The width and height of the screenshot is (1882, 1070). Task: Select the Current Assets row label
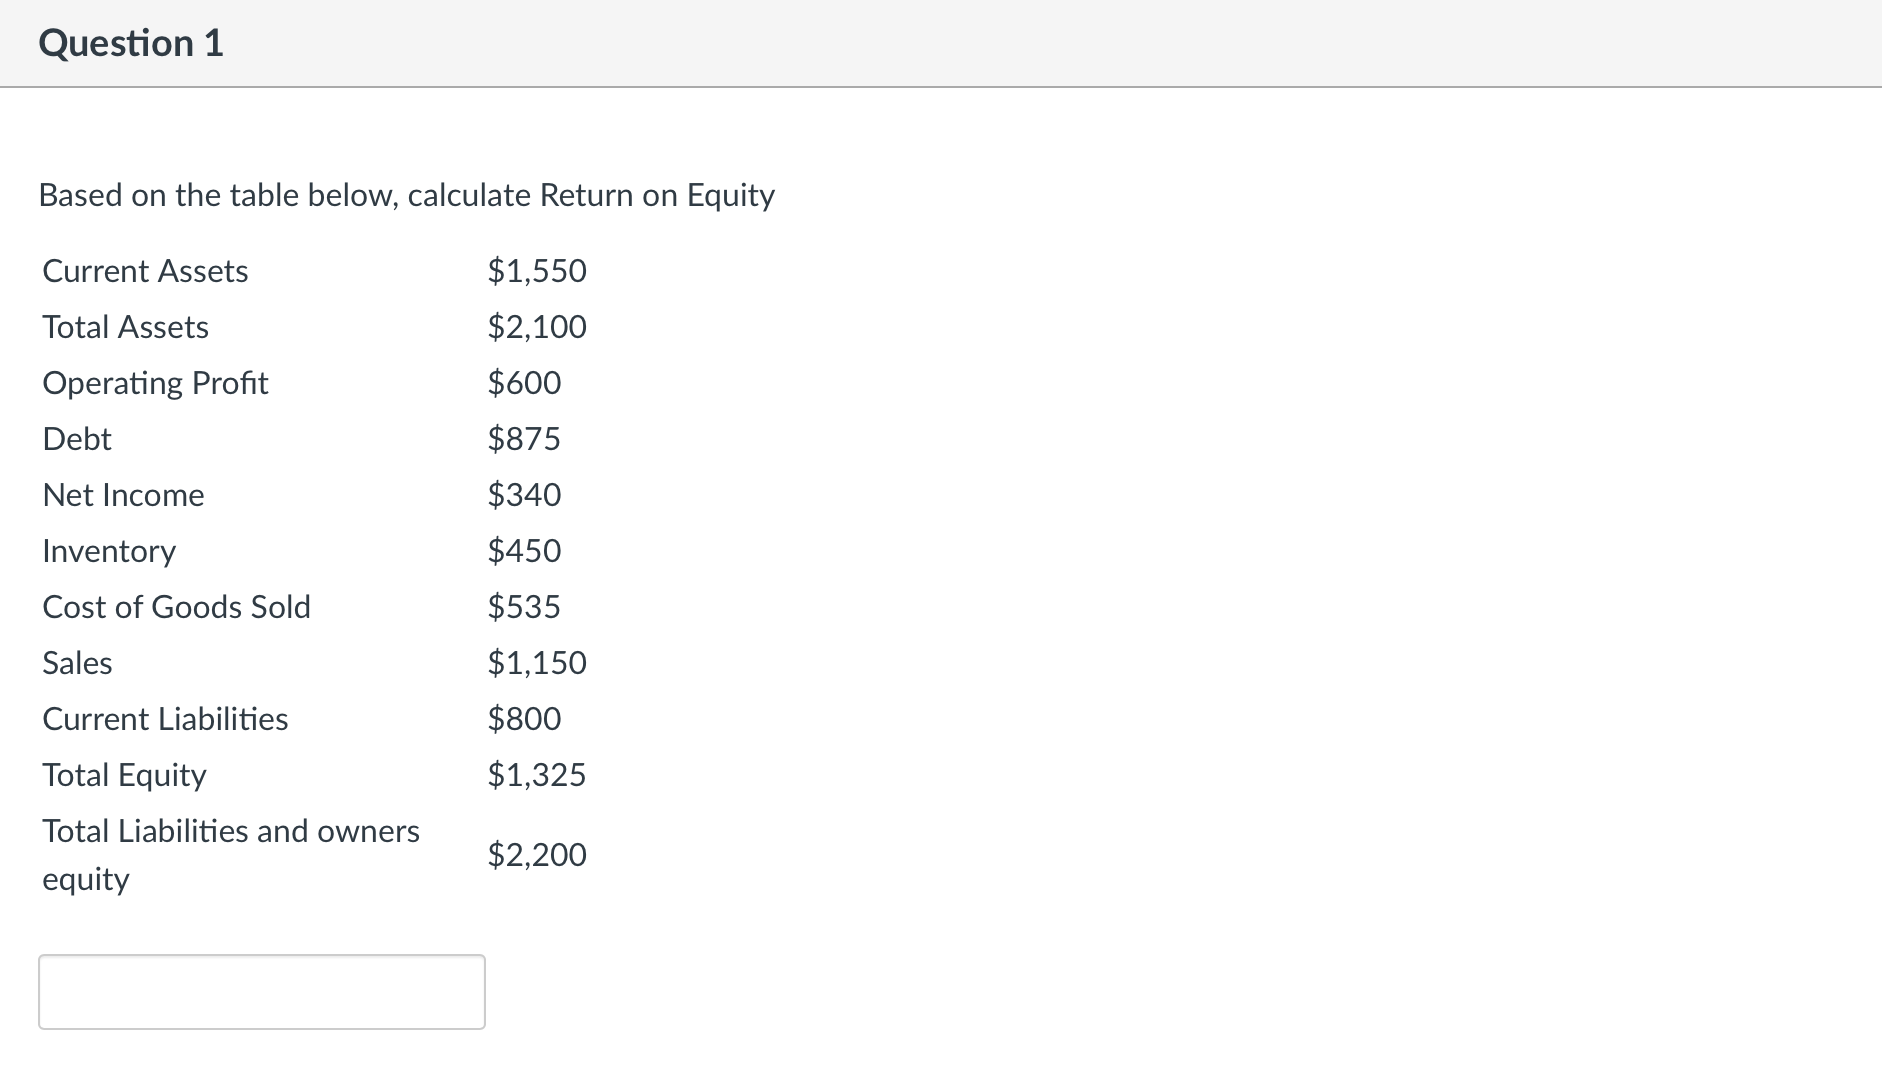tap(144, 270)
